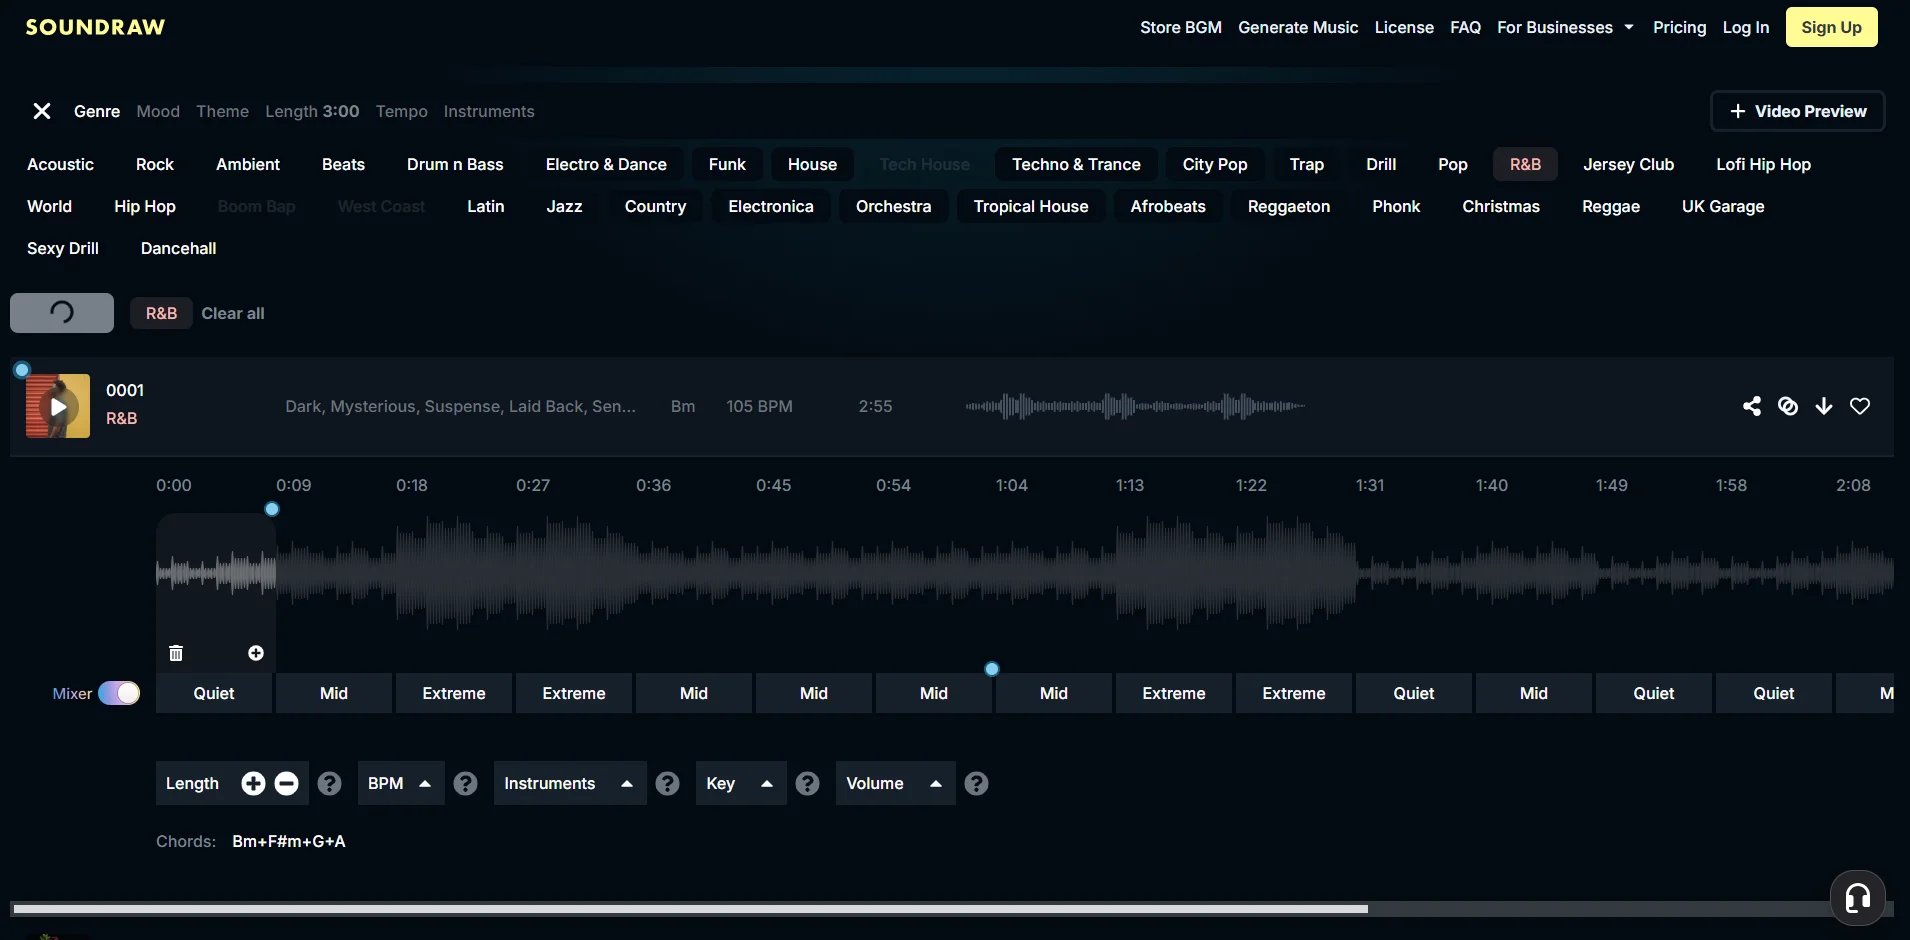Increase length with the plus circle icon

253,783
